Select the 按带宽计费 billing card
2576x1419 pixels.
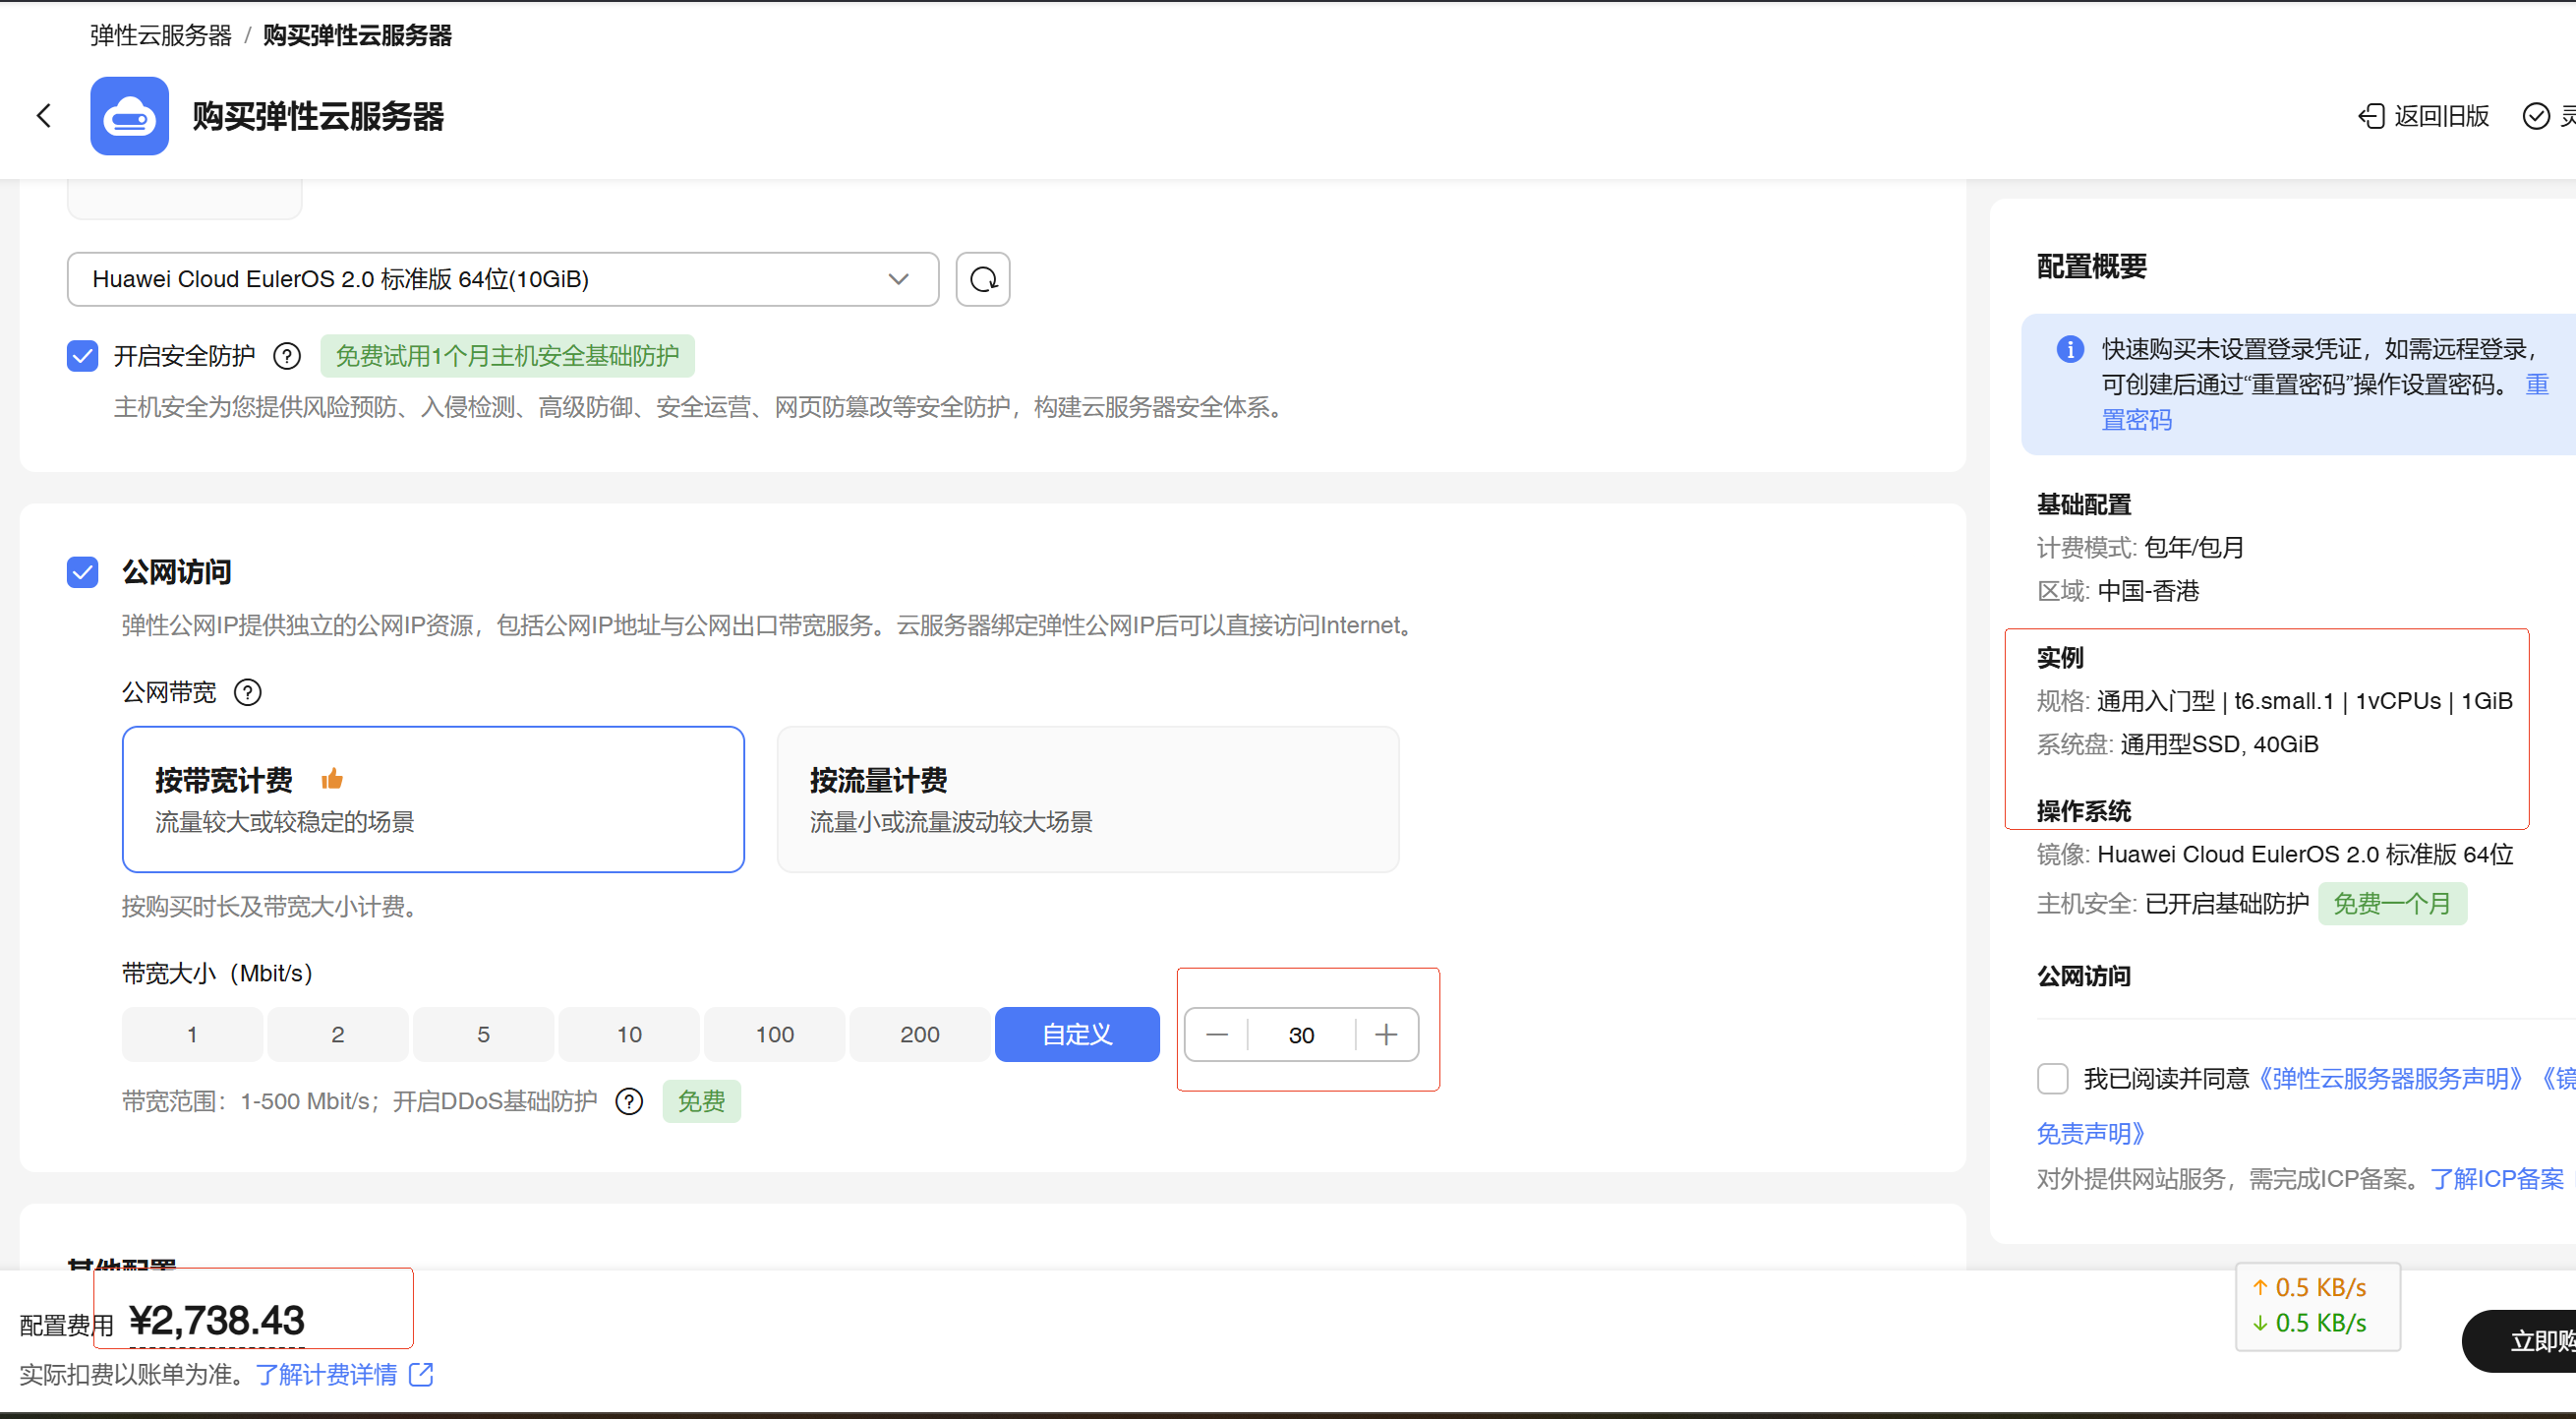[x=433, y=799]
